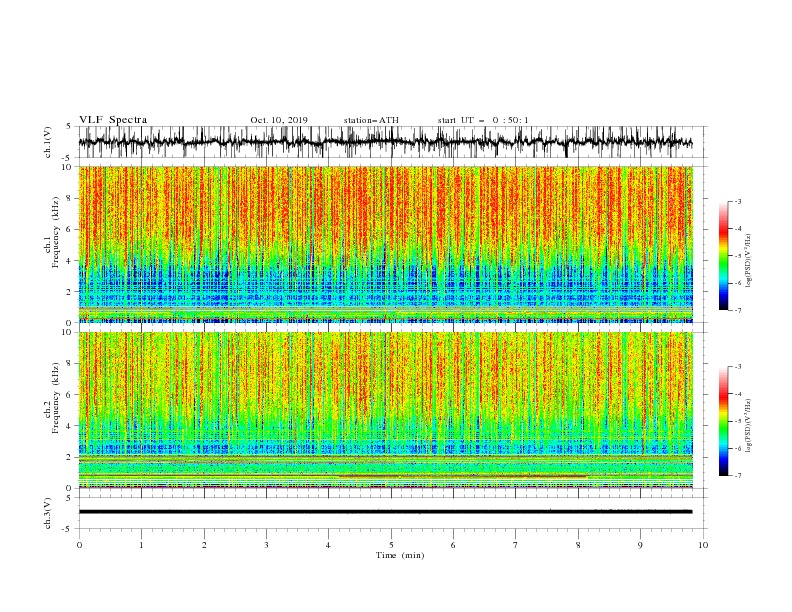Select the date label "Oct. 10, 2019"
The height and width of the screenshot is (612, 792).
click(279, 120)
